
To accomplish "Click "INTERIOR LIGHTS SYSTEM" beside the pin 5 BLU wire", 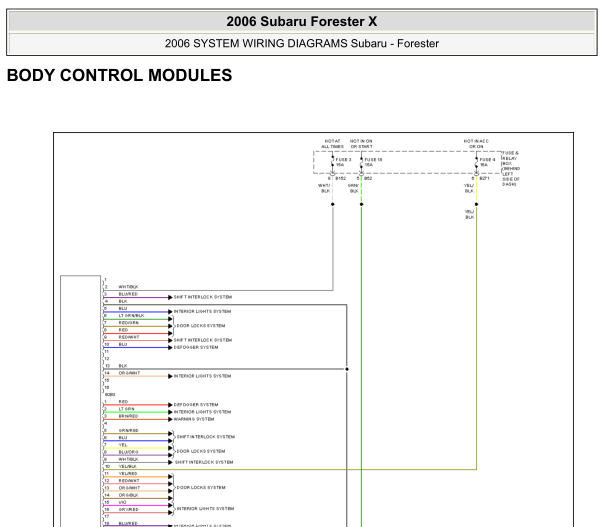I will 202,312.
